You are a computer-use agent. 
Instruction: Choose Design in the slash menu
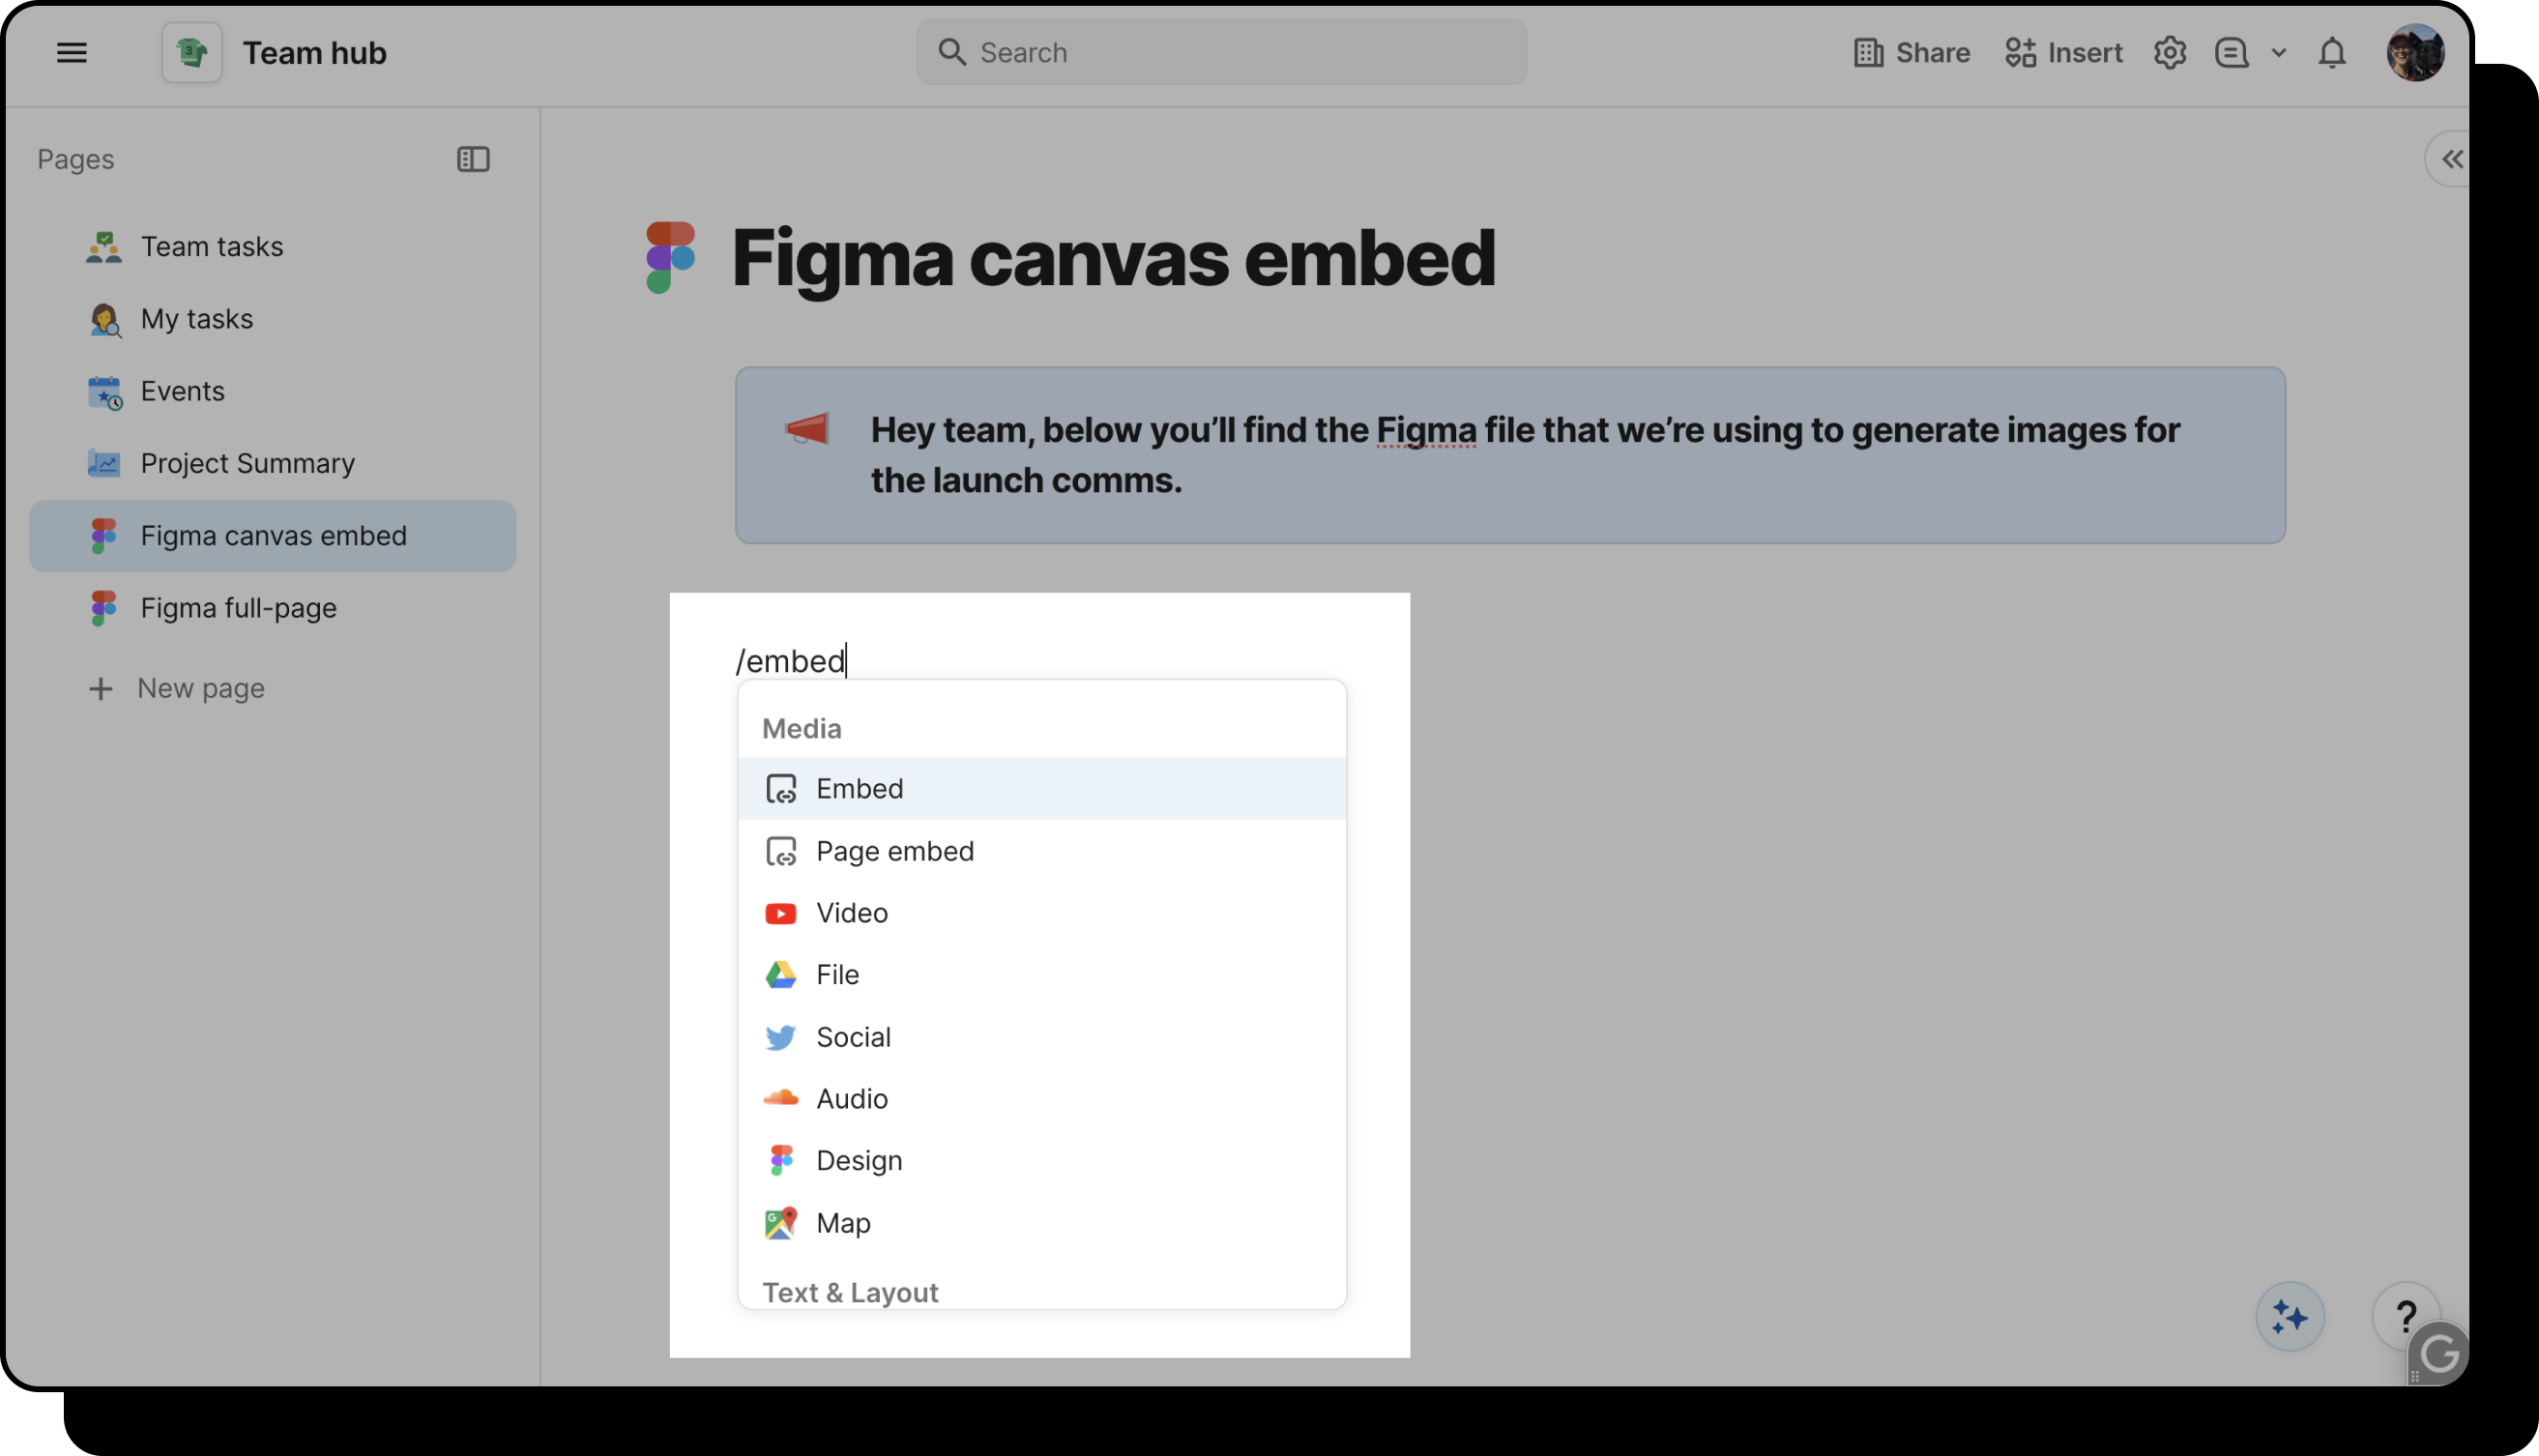[859, 1160]
